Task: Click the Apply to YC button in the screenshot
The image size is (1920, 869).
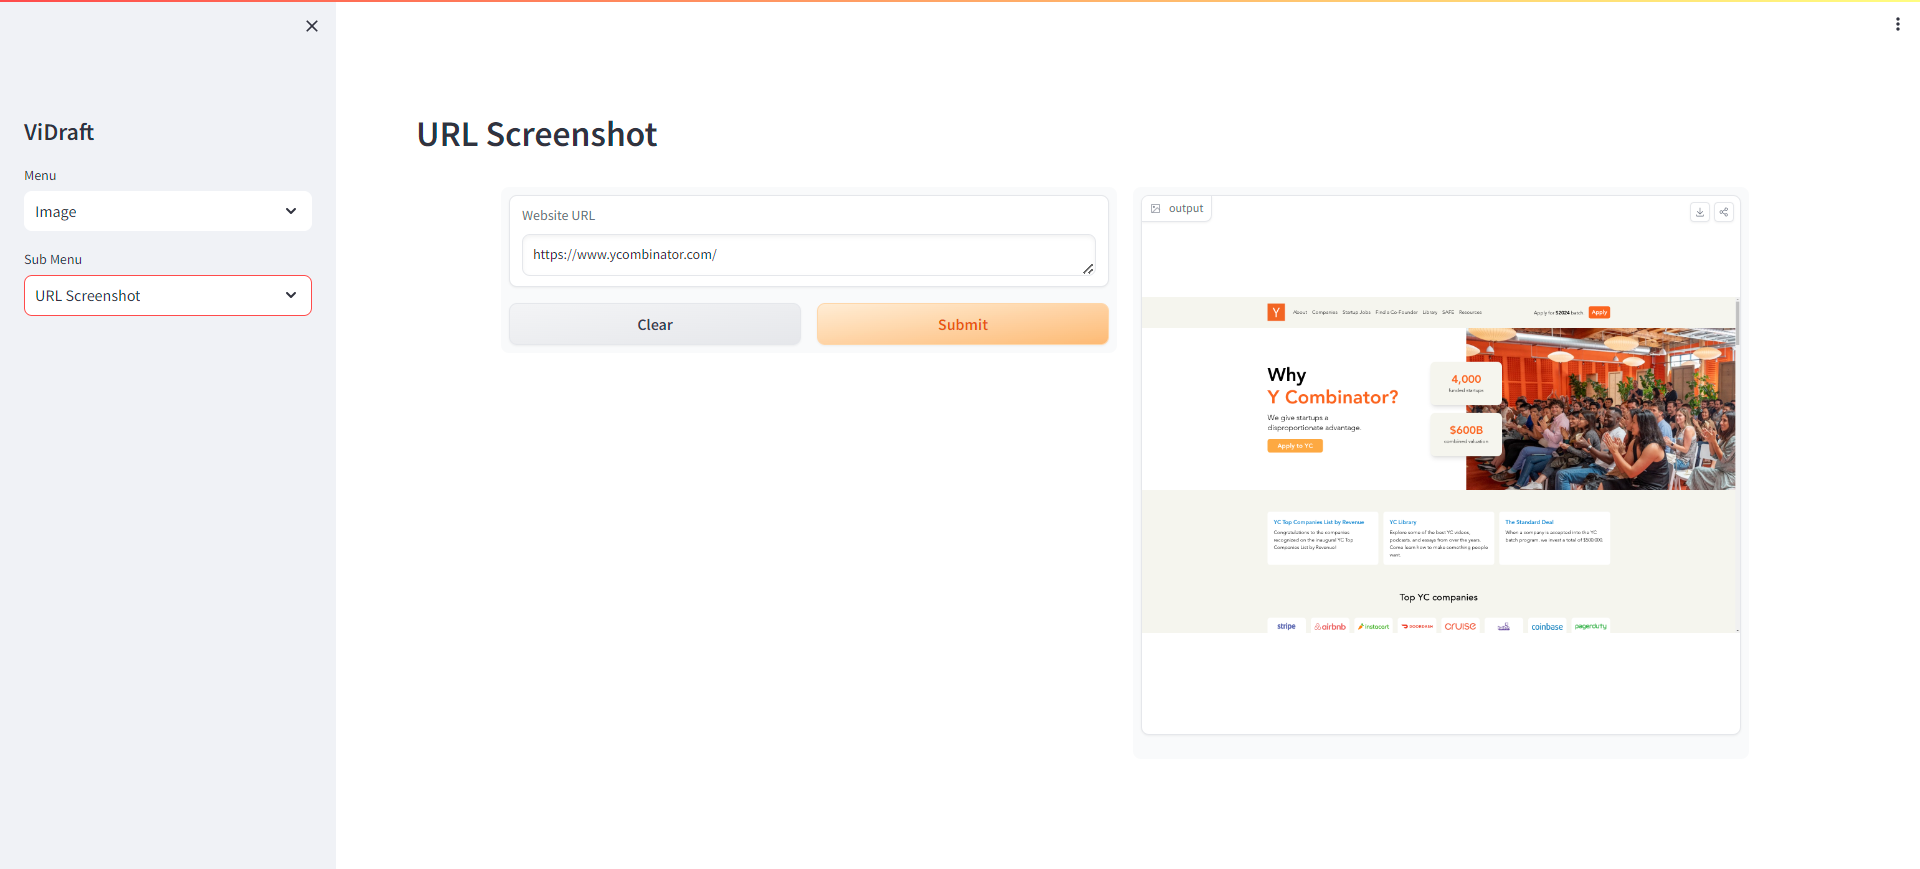Action: pyautogui.click(x=1295, y=446)
